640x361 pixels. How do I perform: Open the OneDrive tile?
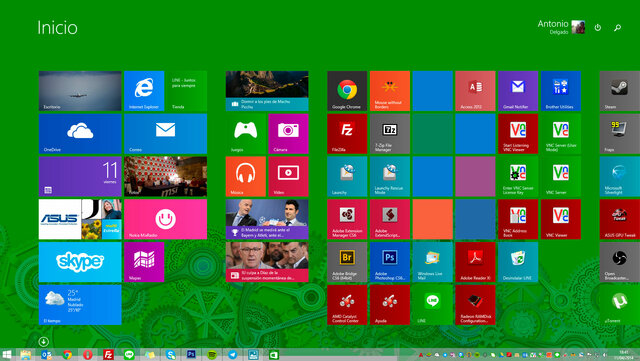(x=80, y=134)
